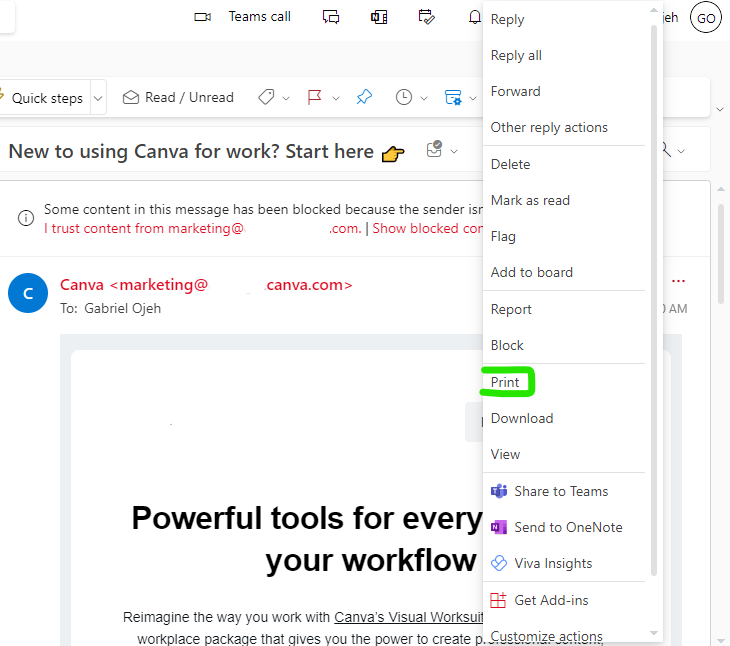Choose Add to board
Viewport: 730px width, 646px height.
coord(564,272)
